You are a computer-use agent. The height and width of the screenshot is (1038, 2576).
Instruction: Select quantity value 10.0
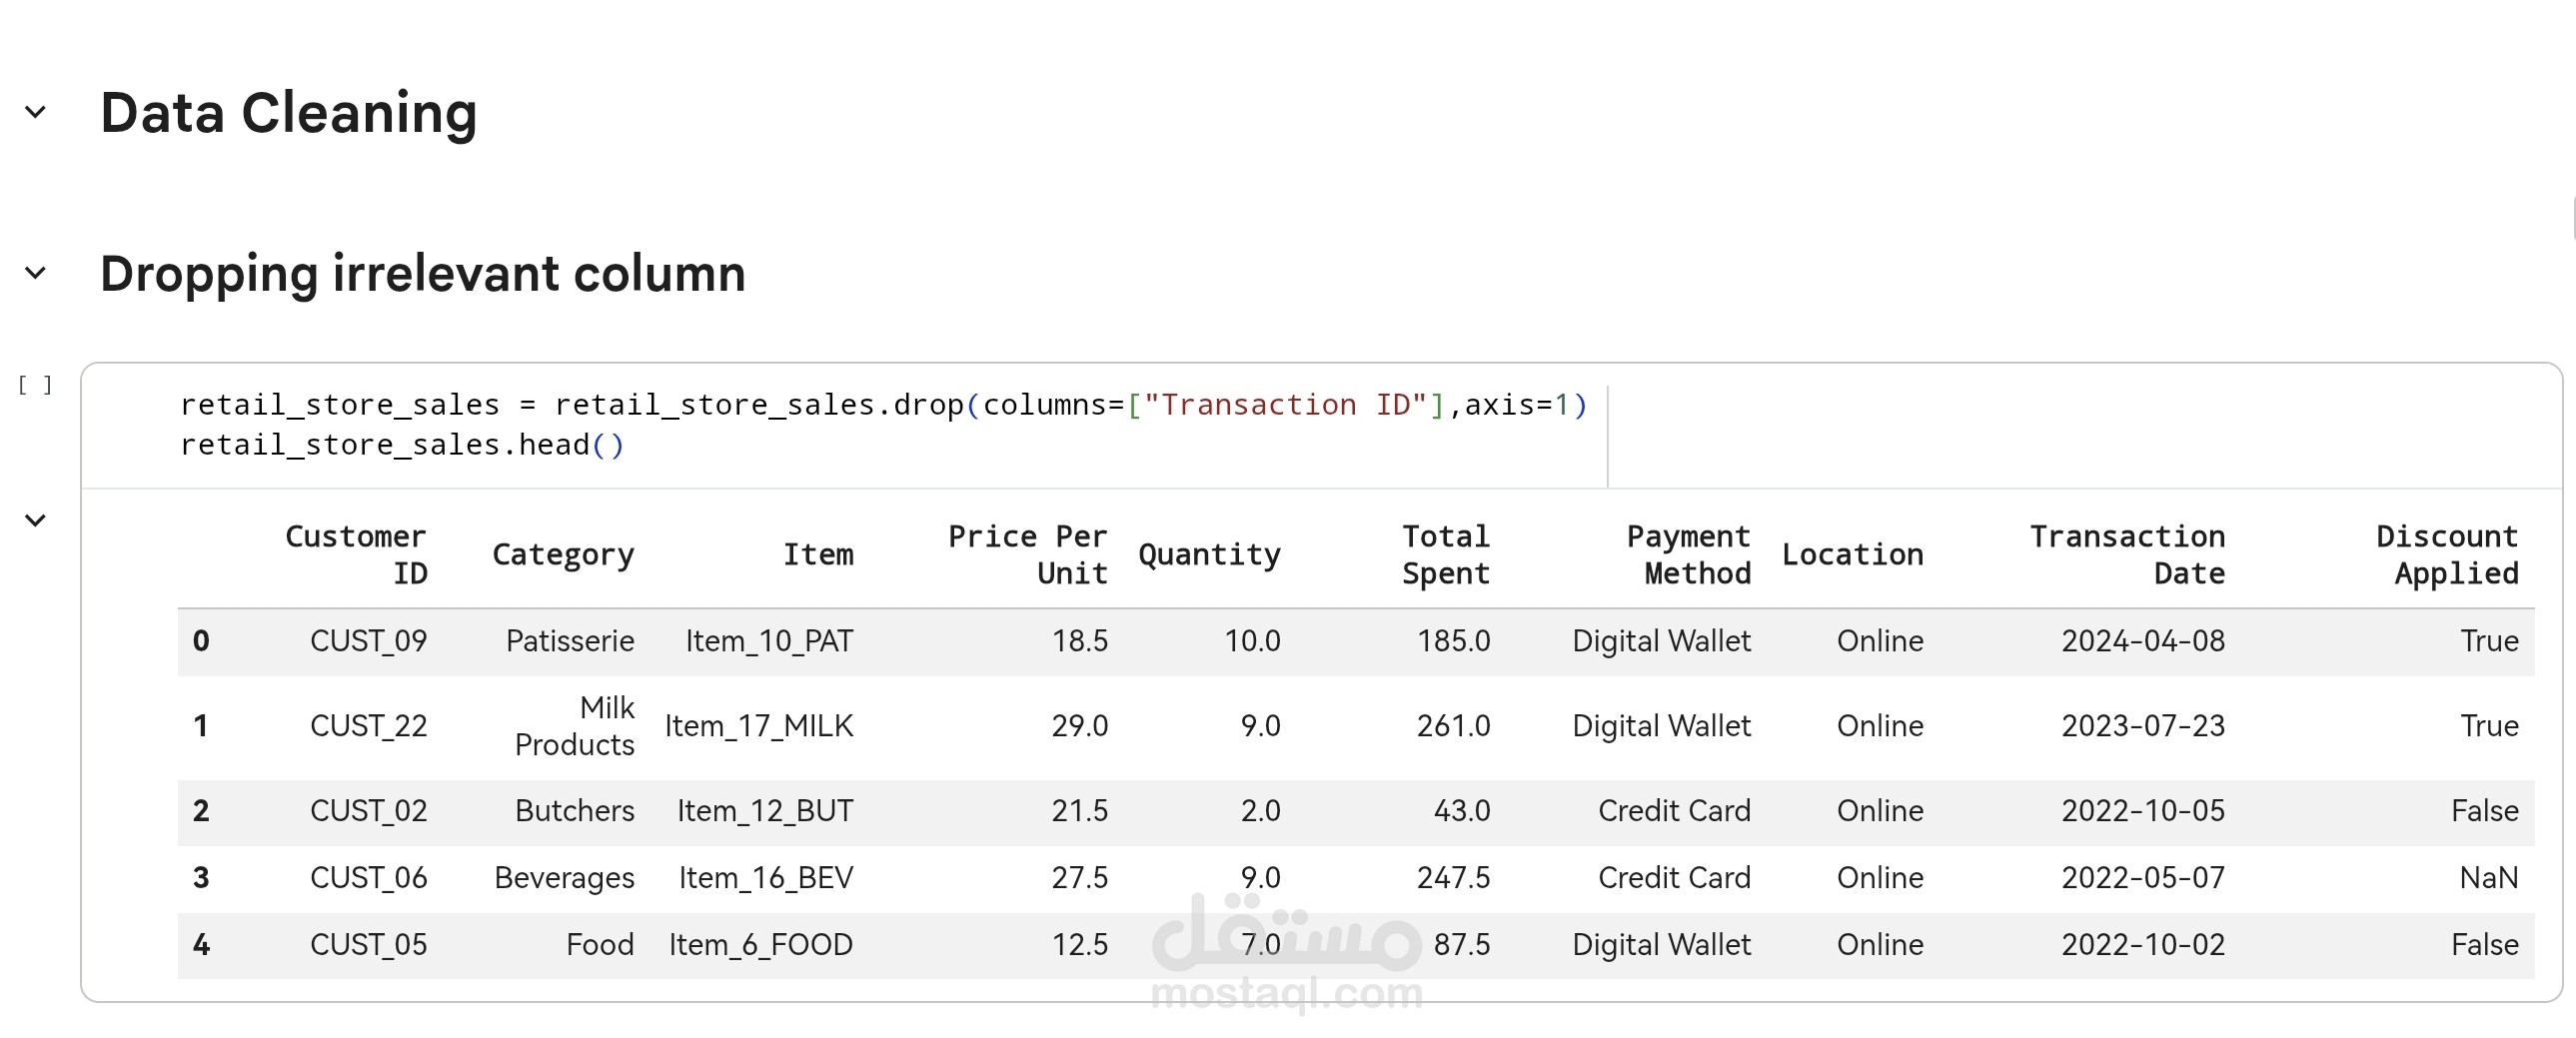(x=1253, y=641)
